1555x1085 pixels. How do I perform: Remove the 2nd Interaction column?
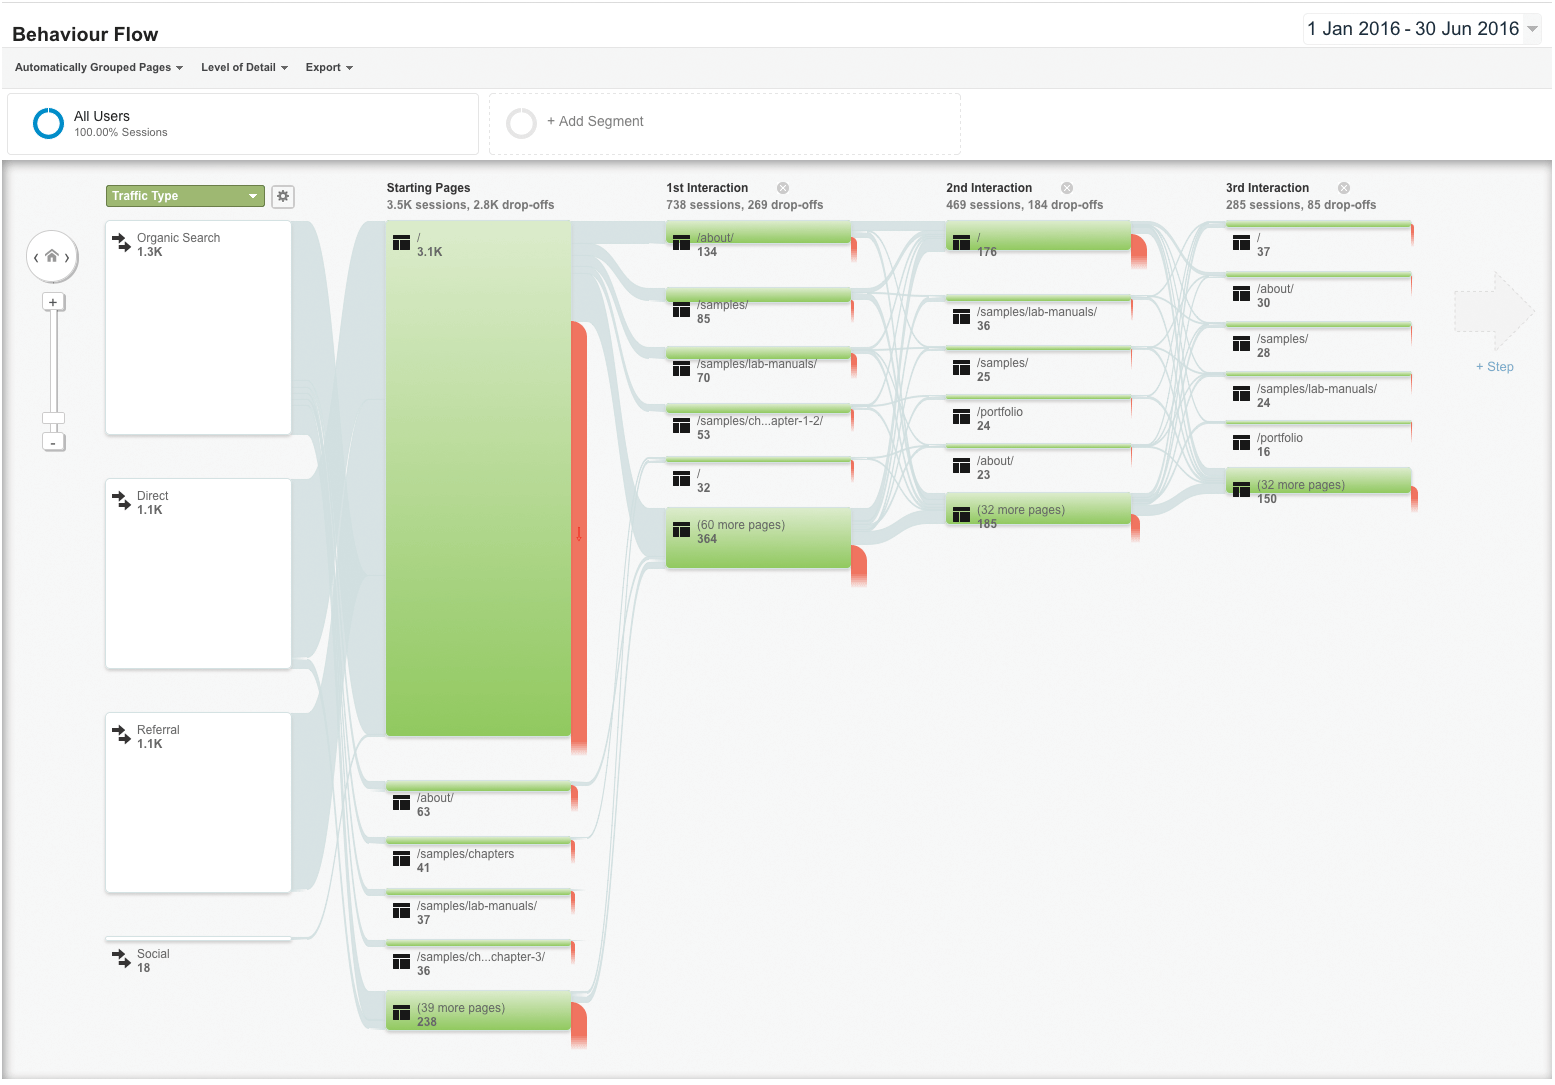(x=1067, y=188)
